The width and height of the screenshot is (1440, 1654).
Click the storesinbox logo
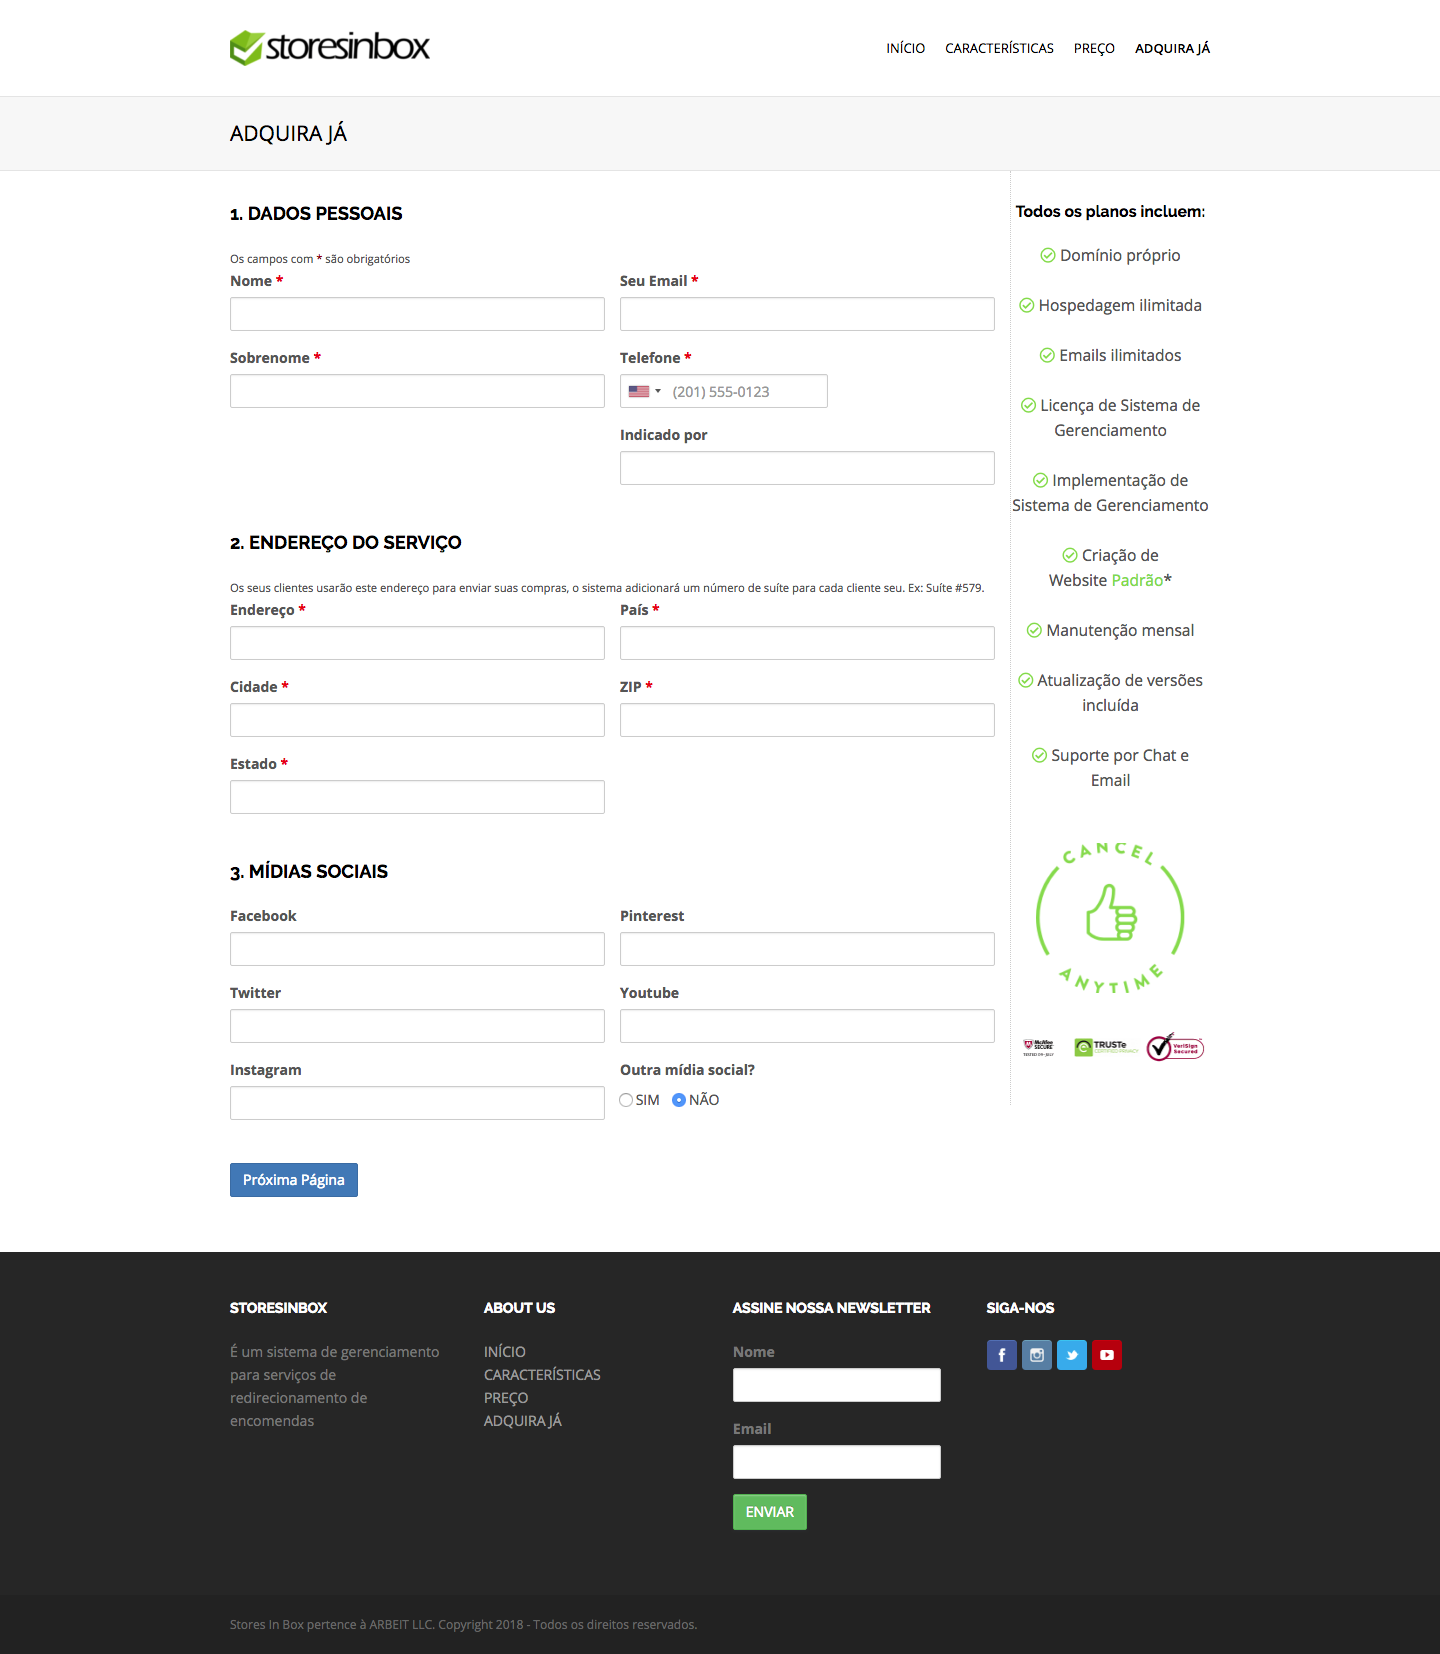(330, 47)
